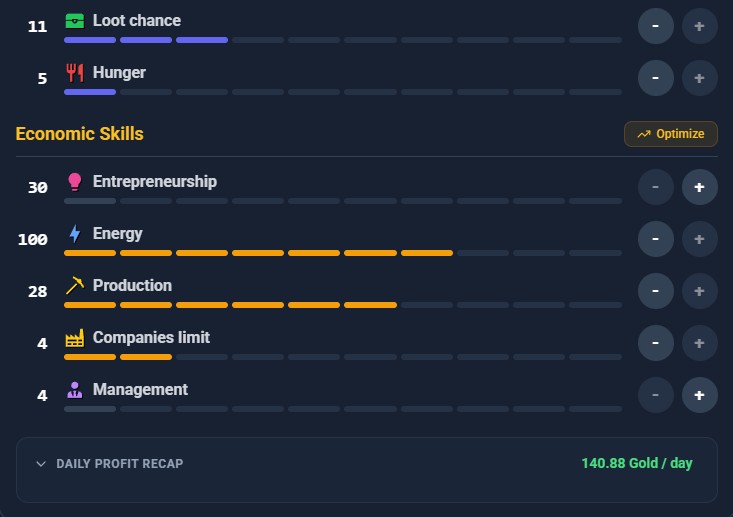Click the Production pickaxe icon
The height and width of the screenshot is (517, 733).
click(x=75, y=286)
